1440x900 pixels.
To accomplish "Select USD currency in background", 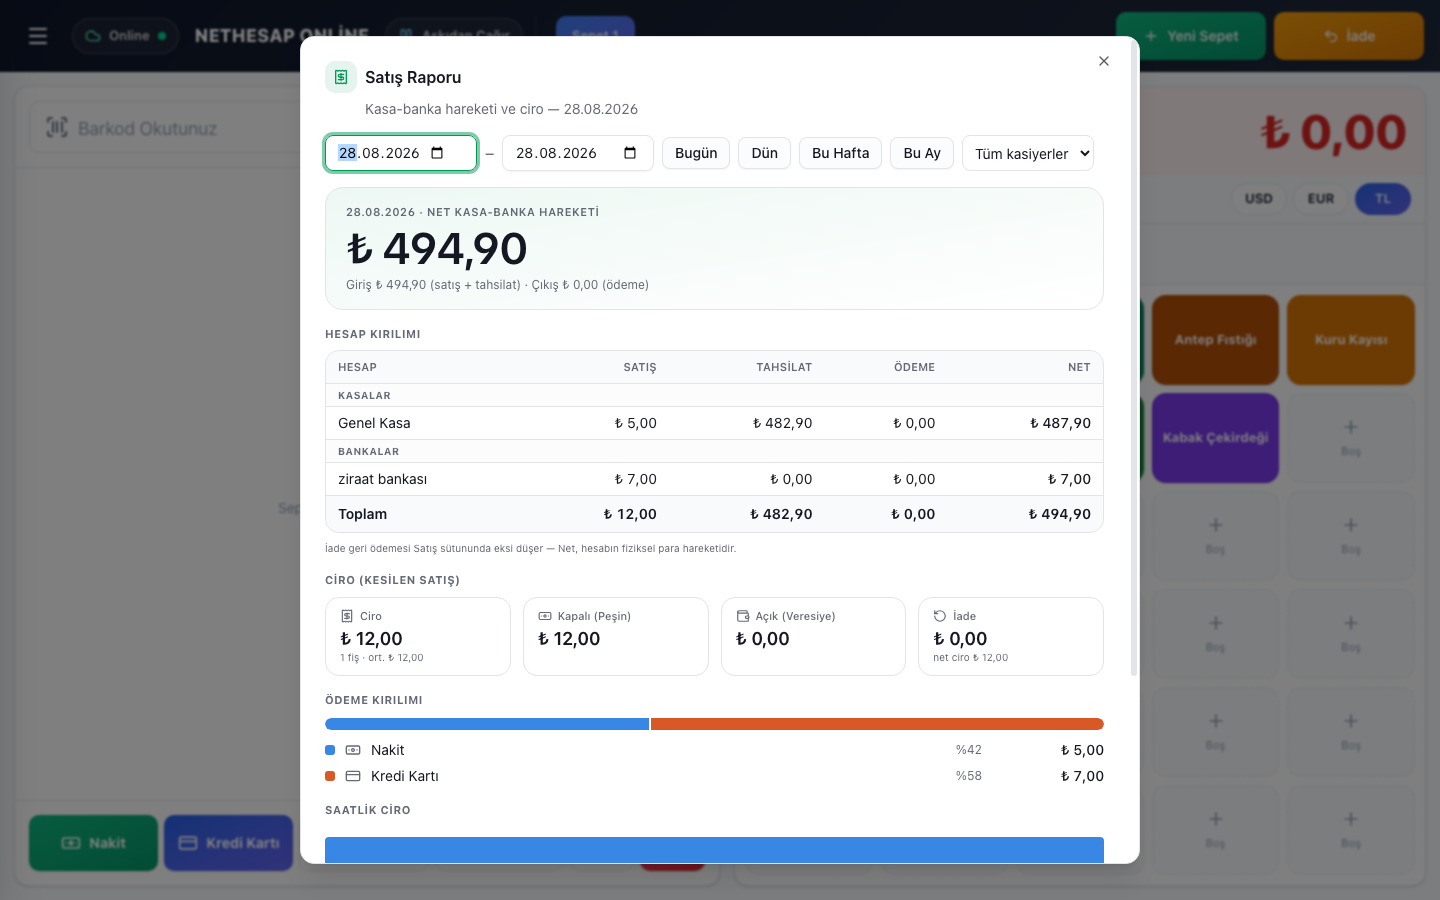I will pos(1259,198).
